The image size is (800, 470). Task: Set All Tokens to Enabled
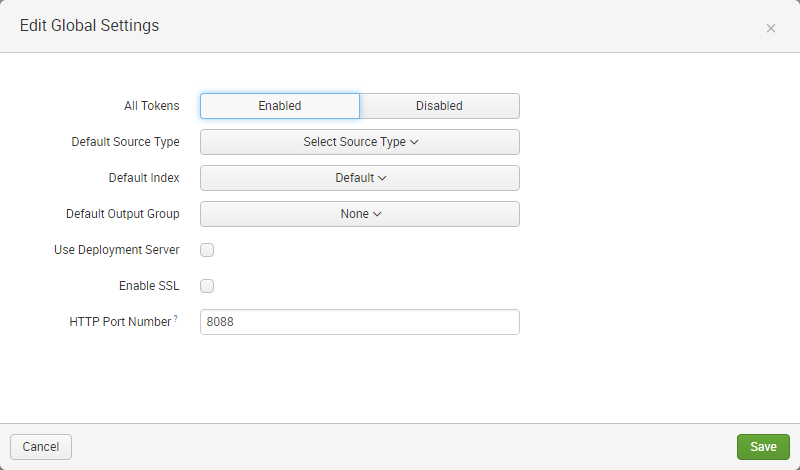pyautogui.click(x=280, y=106)
